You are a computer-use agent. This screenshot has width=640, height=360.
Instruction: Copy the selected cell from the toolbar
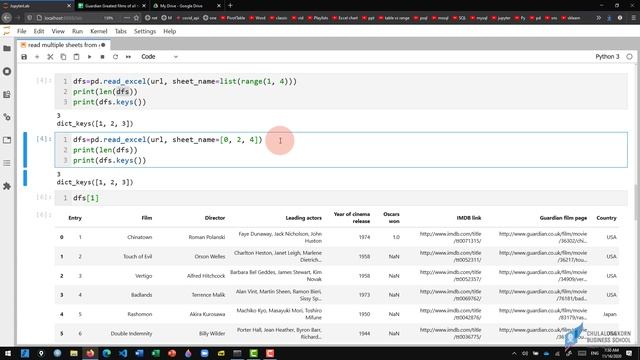[x=63, y=57]
